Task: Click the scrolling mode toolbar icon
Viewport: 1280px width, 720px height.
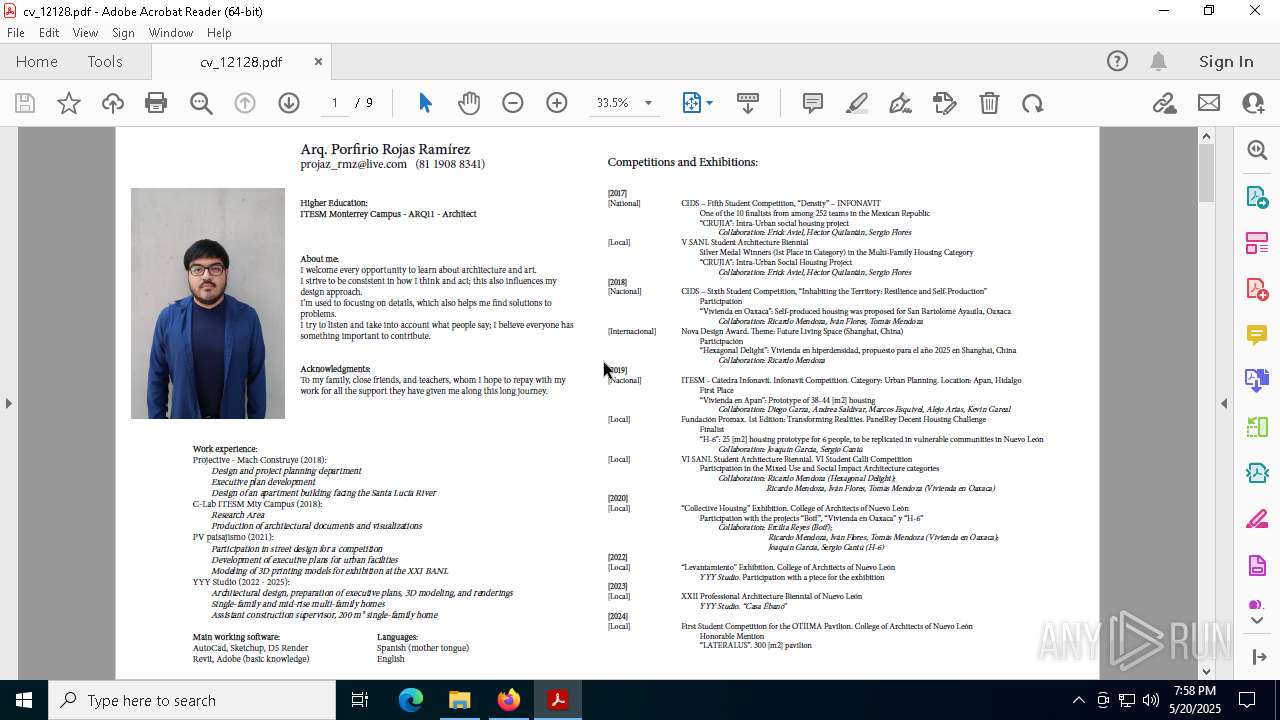Action: click(x=748, y=103)
